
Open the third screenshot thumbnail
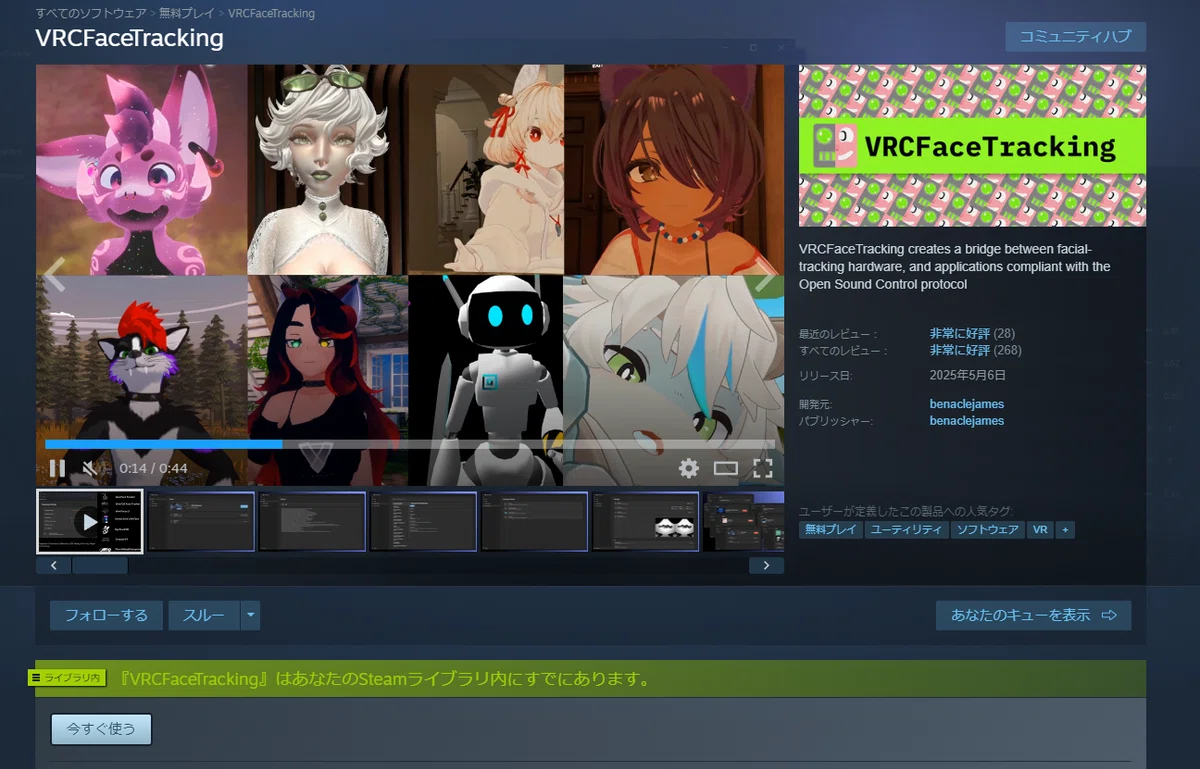312,521
